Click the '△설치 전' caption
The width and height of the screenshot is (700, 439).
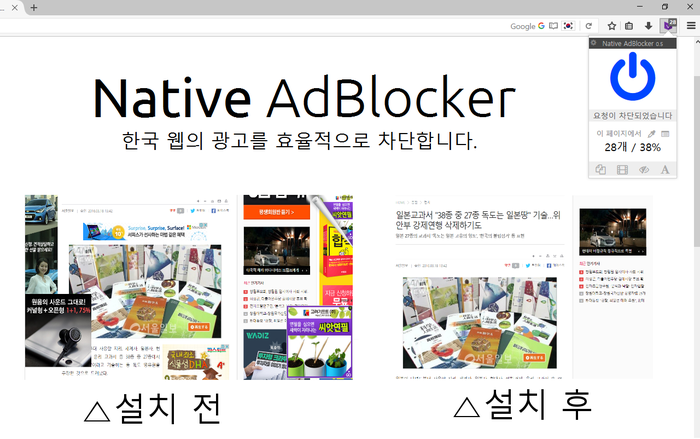tap(153, 409)
